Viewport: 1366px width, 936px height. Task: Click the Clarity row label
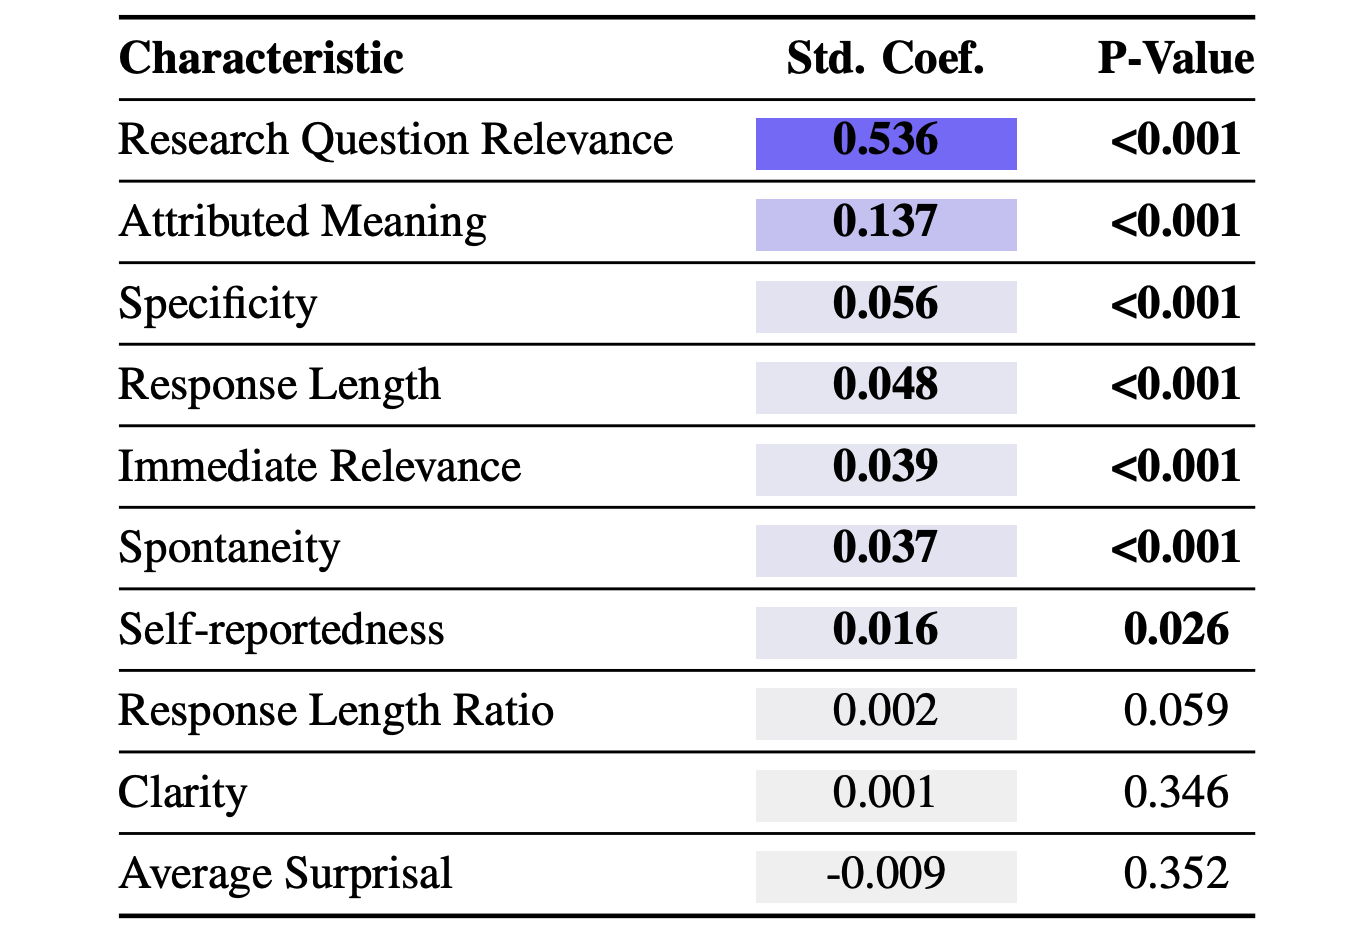(x=182, y=793)
